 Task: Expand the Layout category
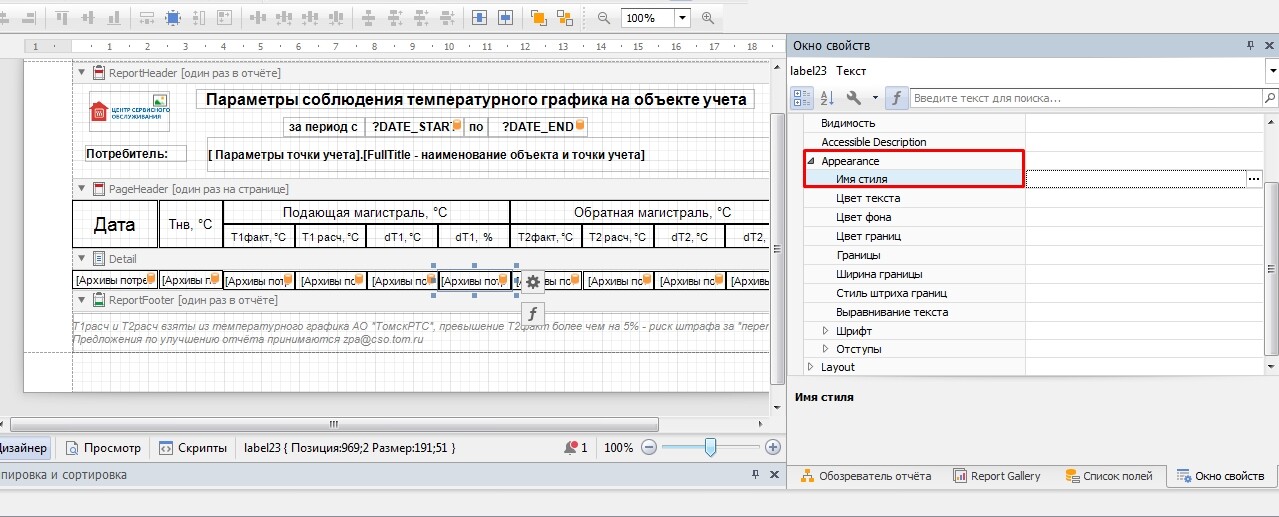coord(811,367)
